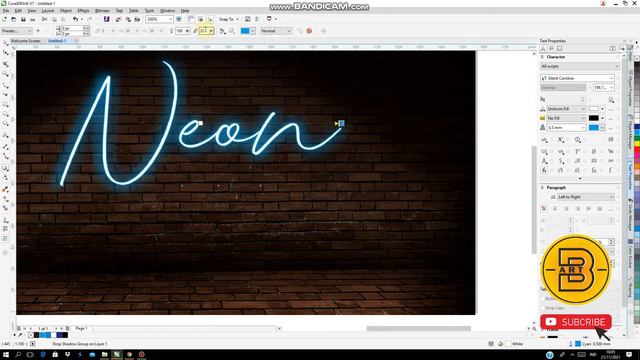Click the Windows Start button
The height and width of the screenshot is (360, 640).
point(6,355)
